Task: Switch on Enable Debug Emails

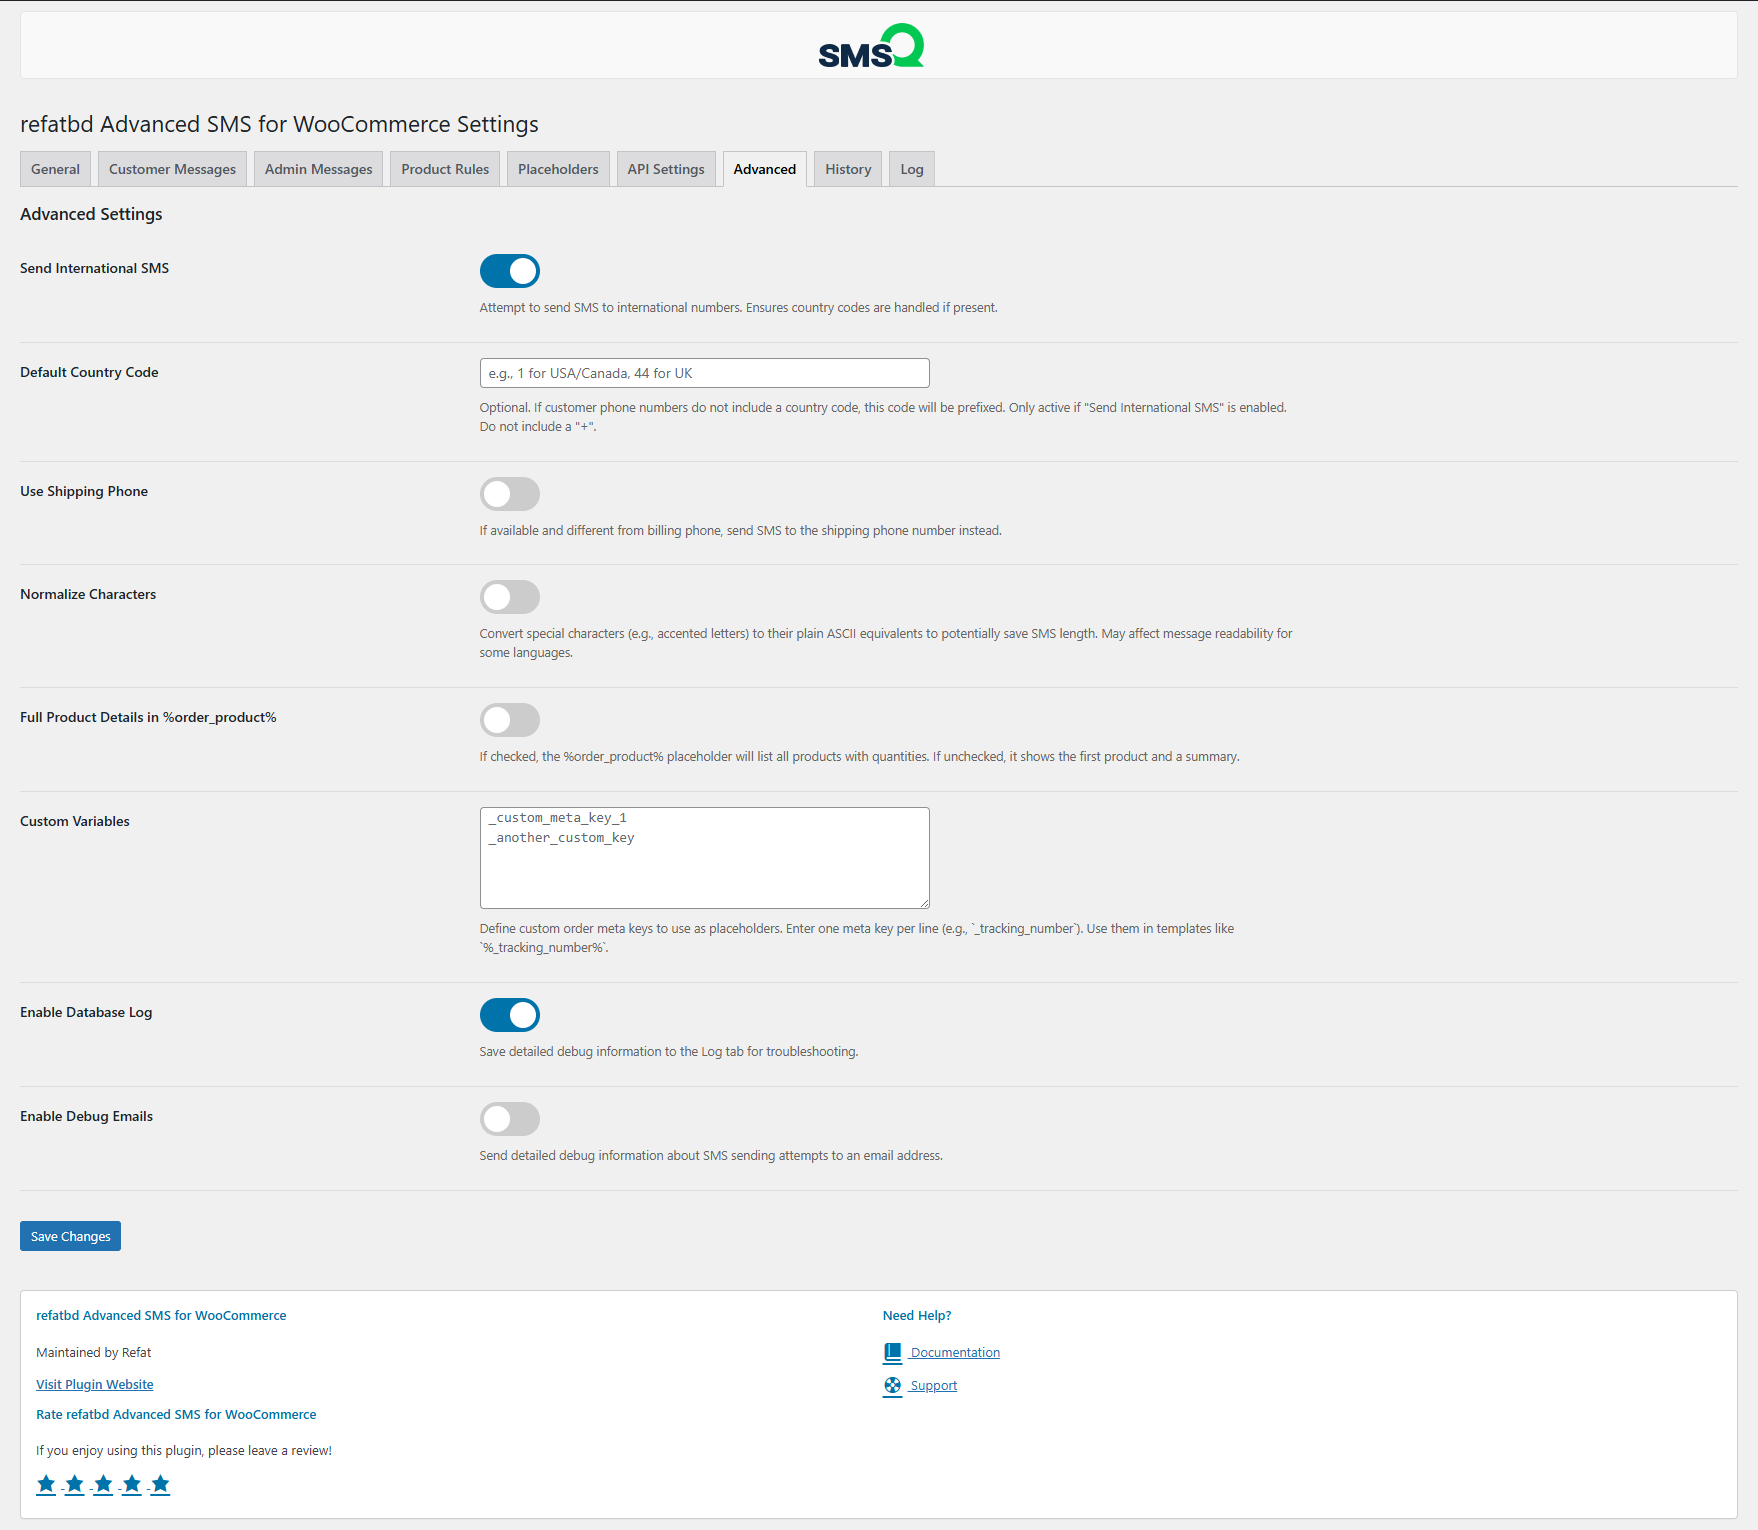Action: (510, 1119)
